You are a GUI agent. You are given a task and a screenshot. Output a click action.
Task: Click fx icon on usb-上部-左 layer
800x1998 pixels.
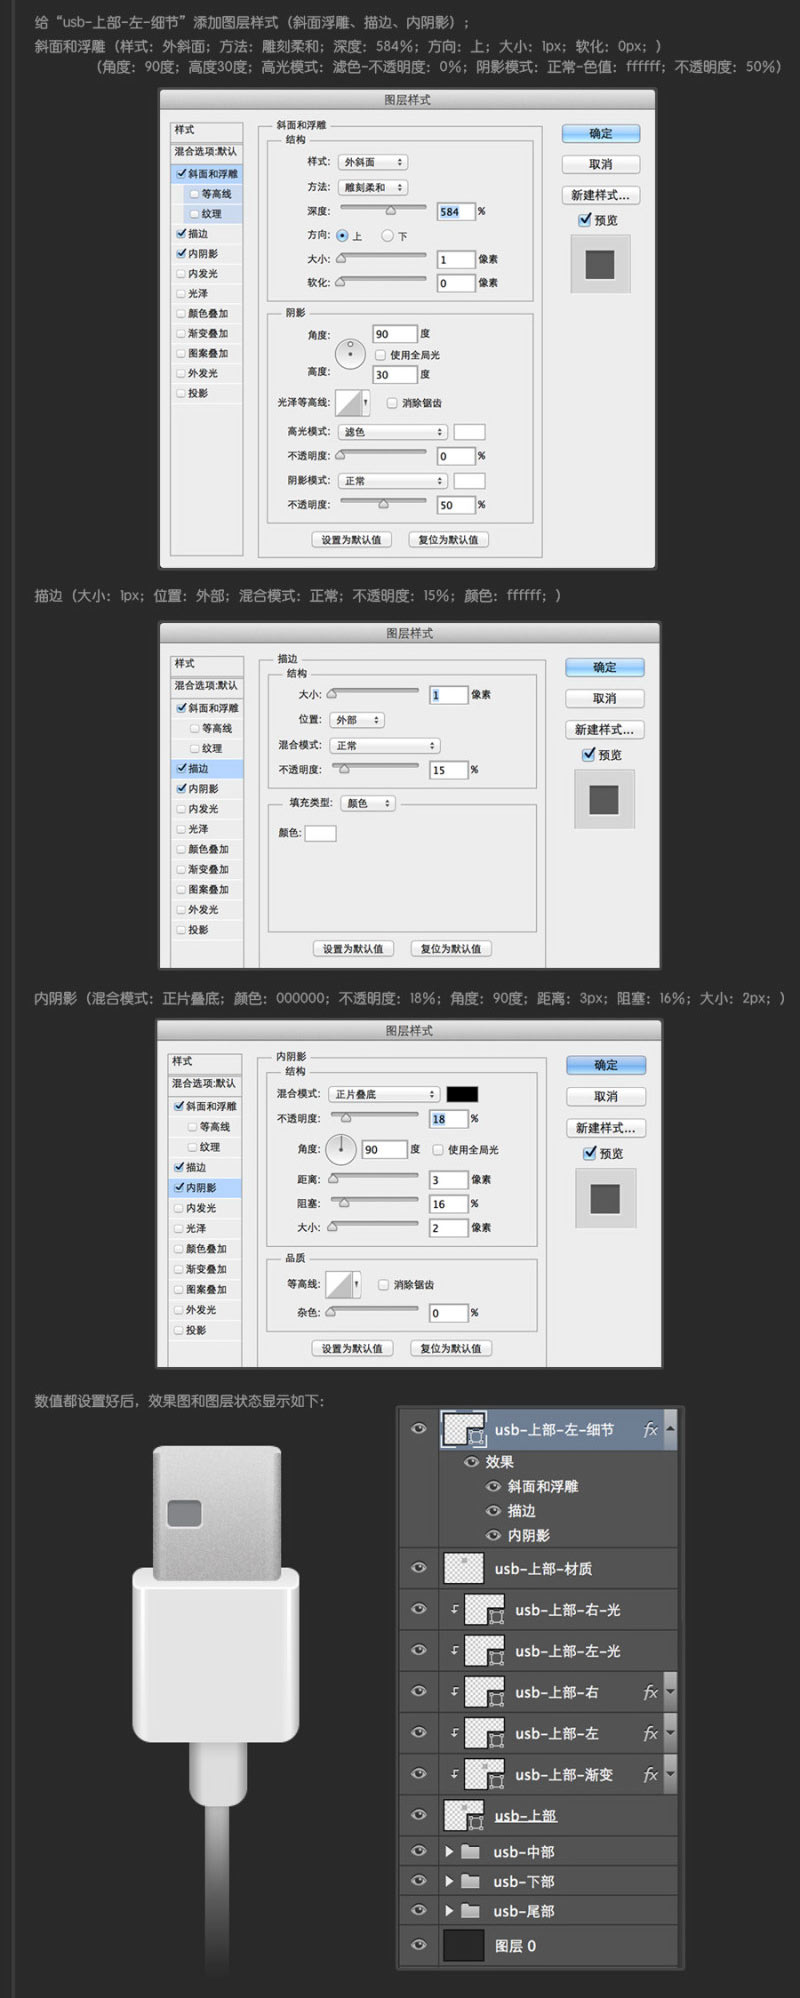point(650,1733)
